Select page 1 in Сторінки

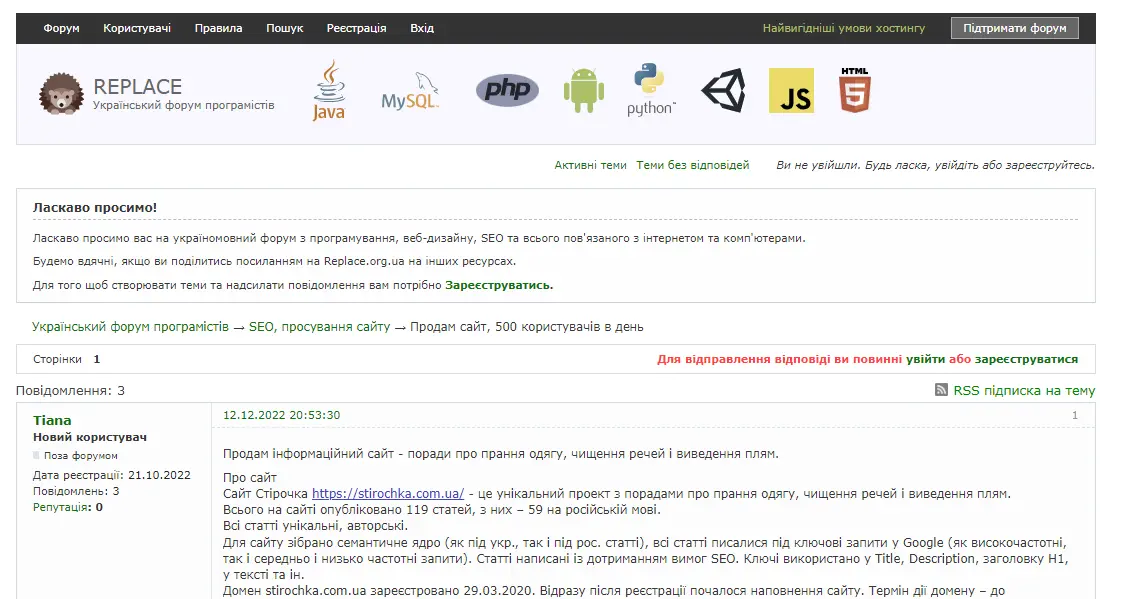click(97, 359)
